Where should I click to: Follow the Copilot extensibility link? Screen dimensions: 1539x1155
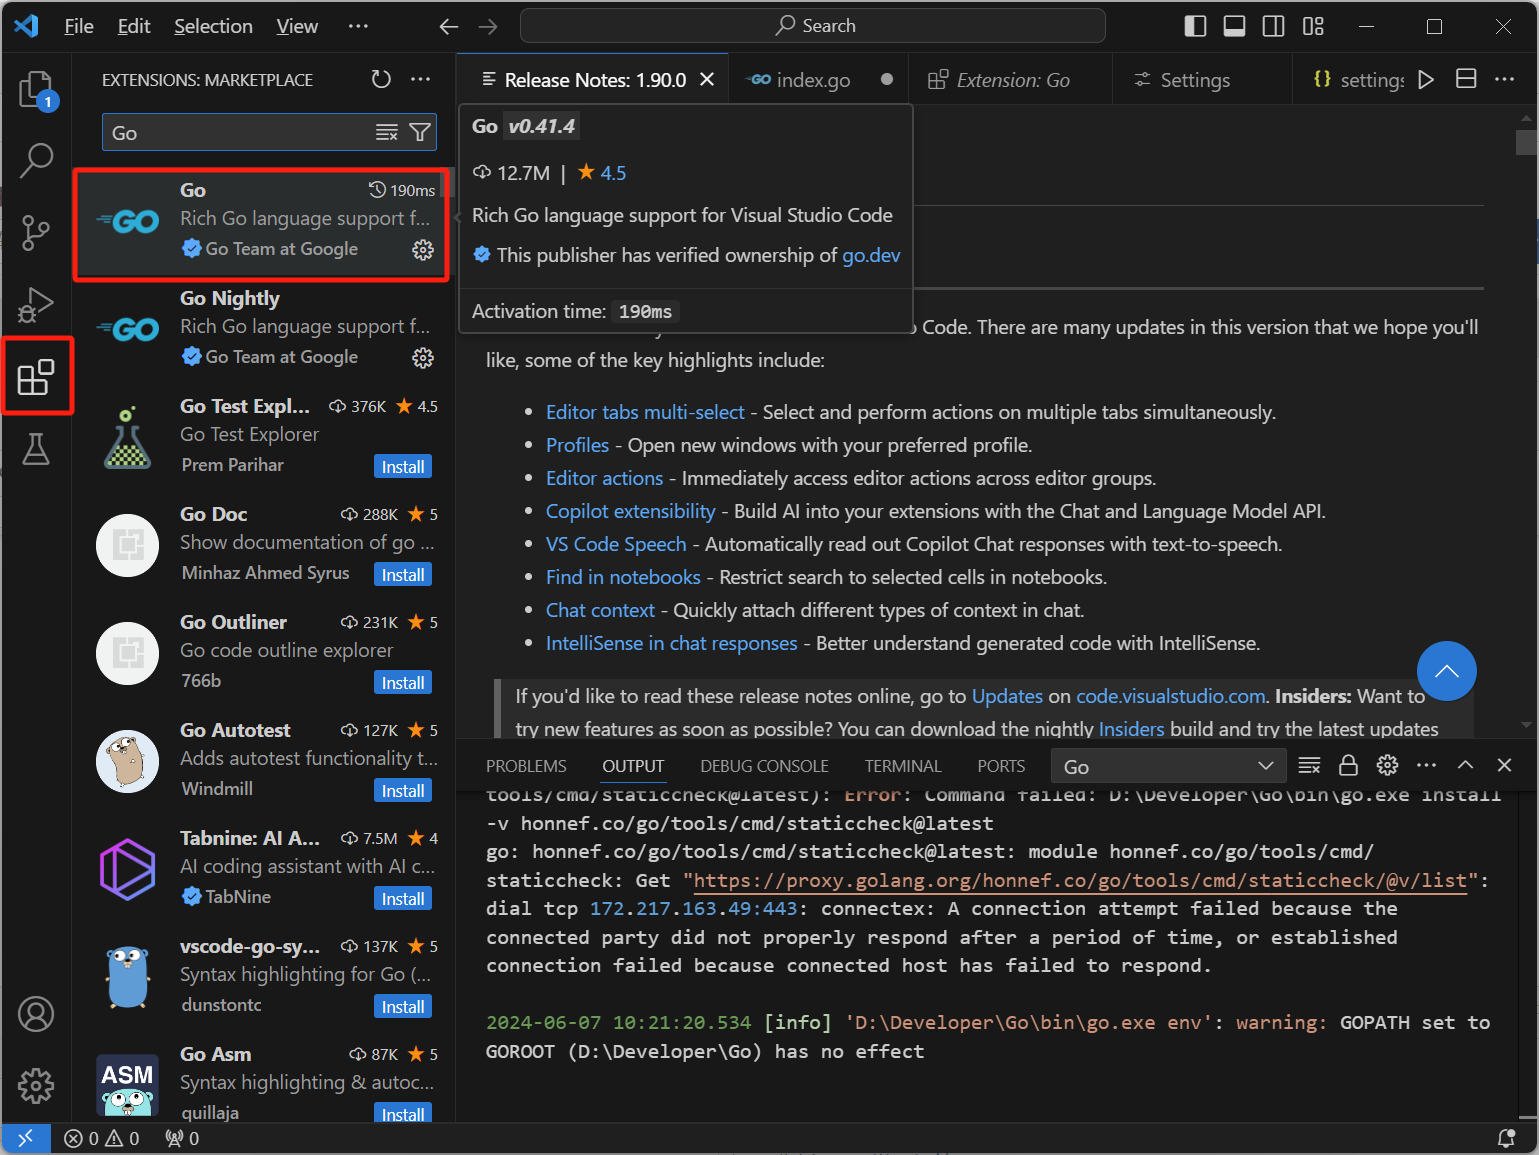click(631, 511)
